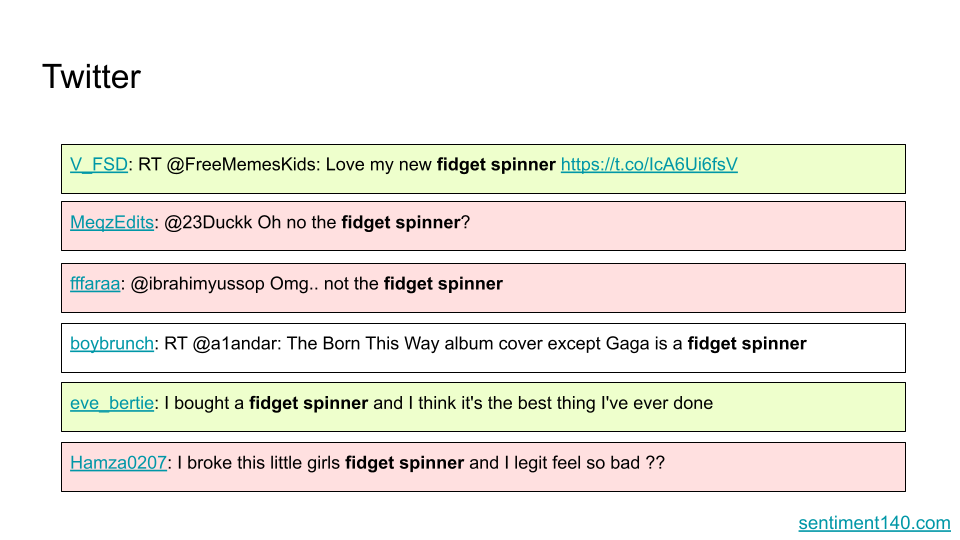Select the white Born This Way tweet box
Screen dimensions: 960x540
pyautogui.click(x=483, y=348)
